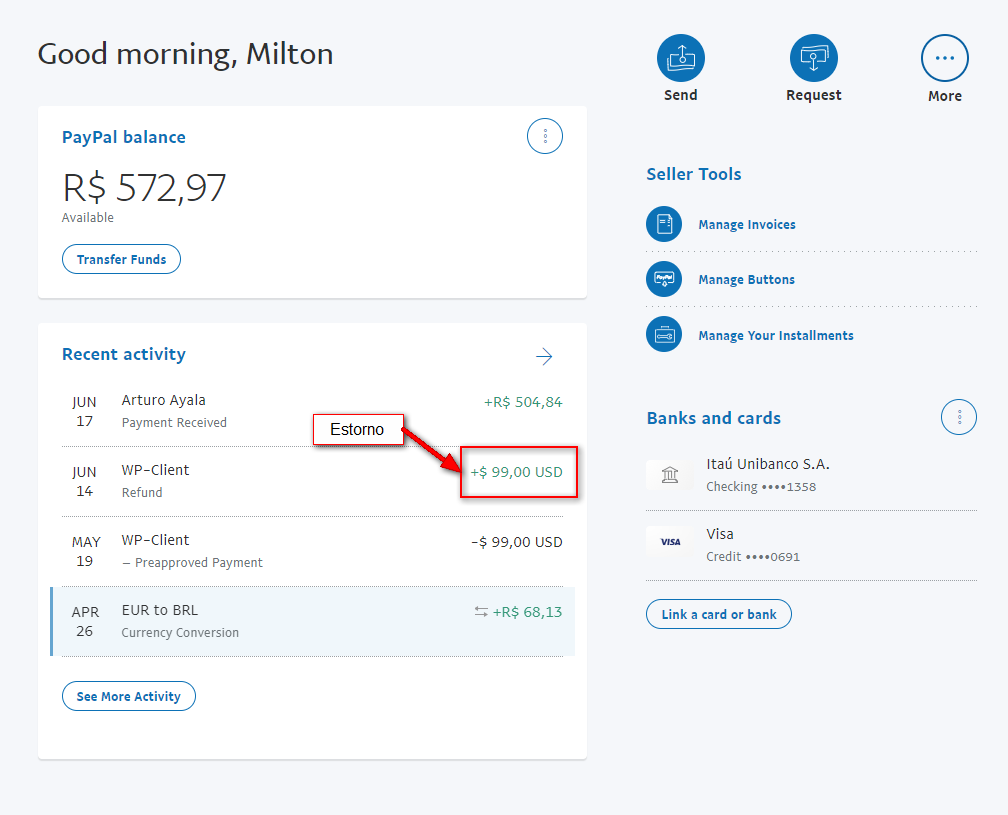
Task: Click Link a card or bank
Action: tap(718, 614)
